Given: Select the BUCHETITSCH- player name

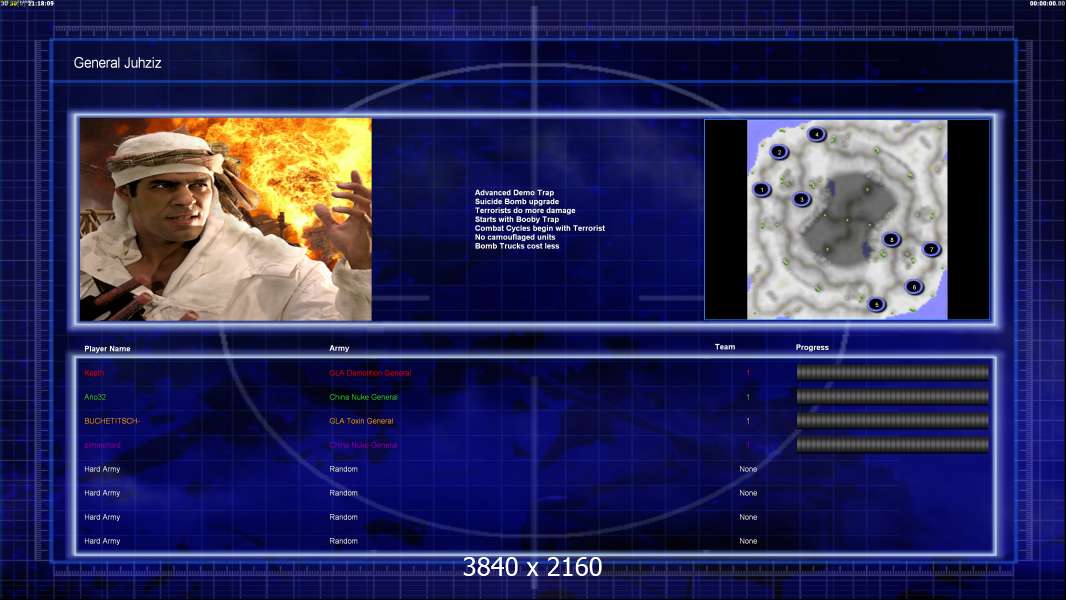Looking at the screenshot, I should (112, 421).
